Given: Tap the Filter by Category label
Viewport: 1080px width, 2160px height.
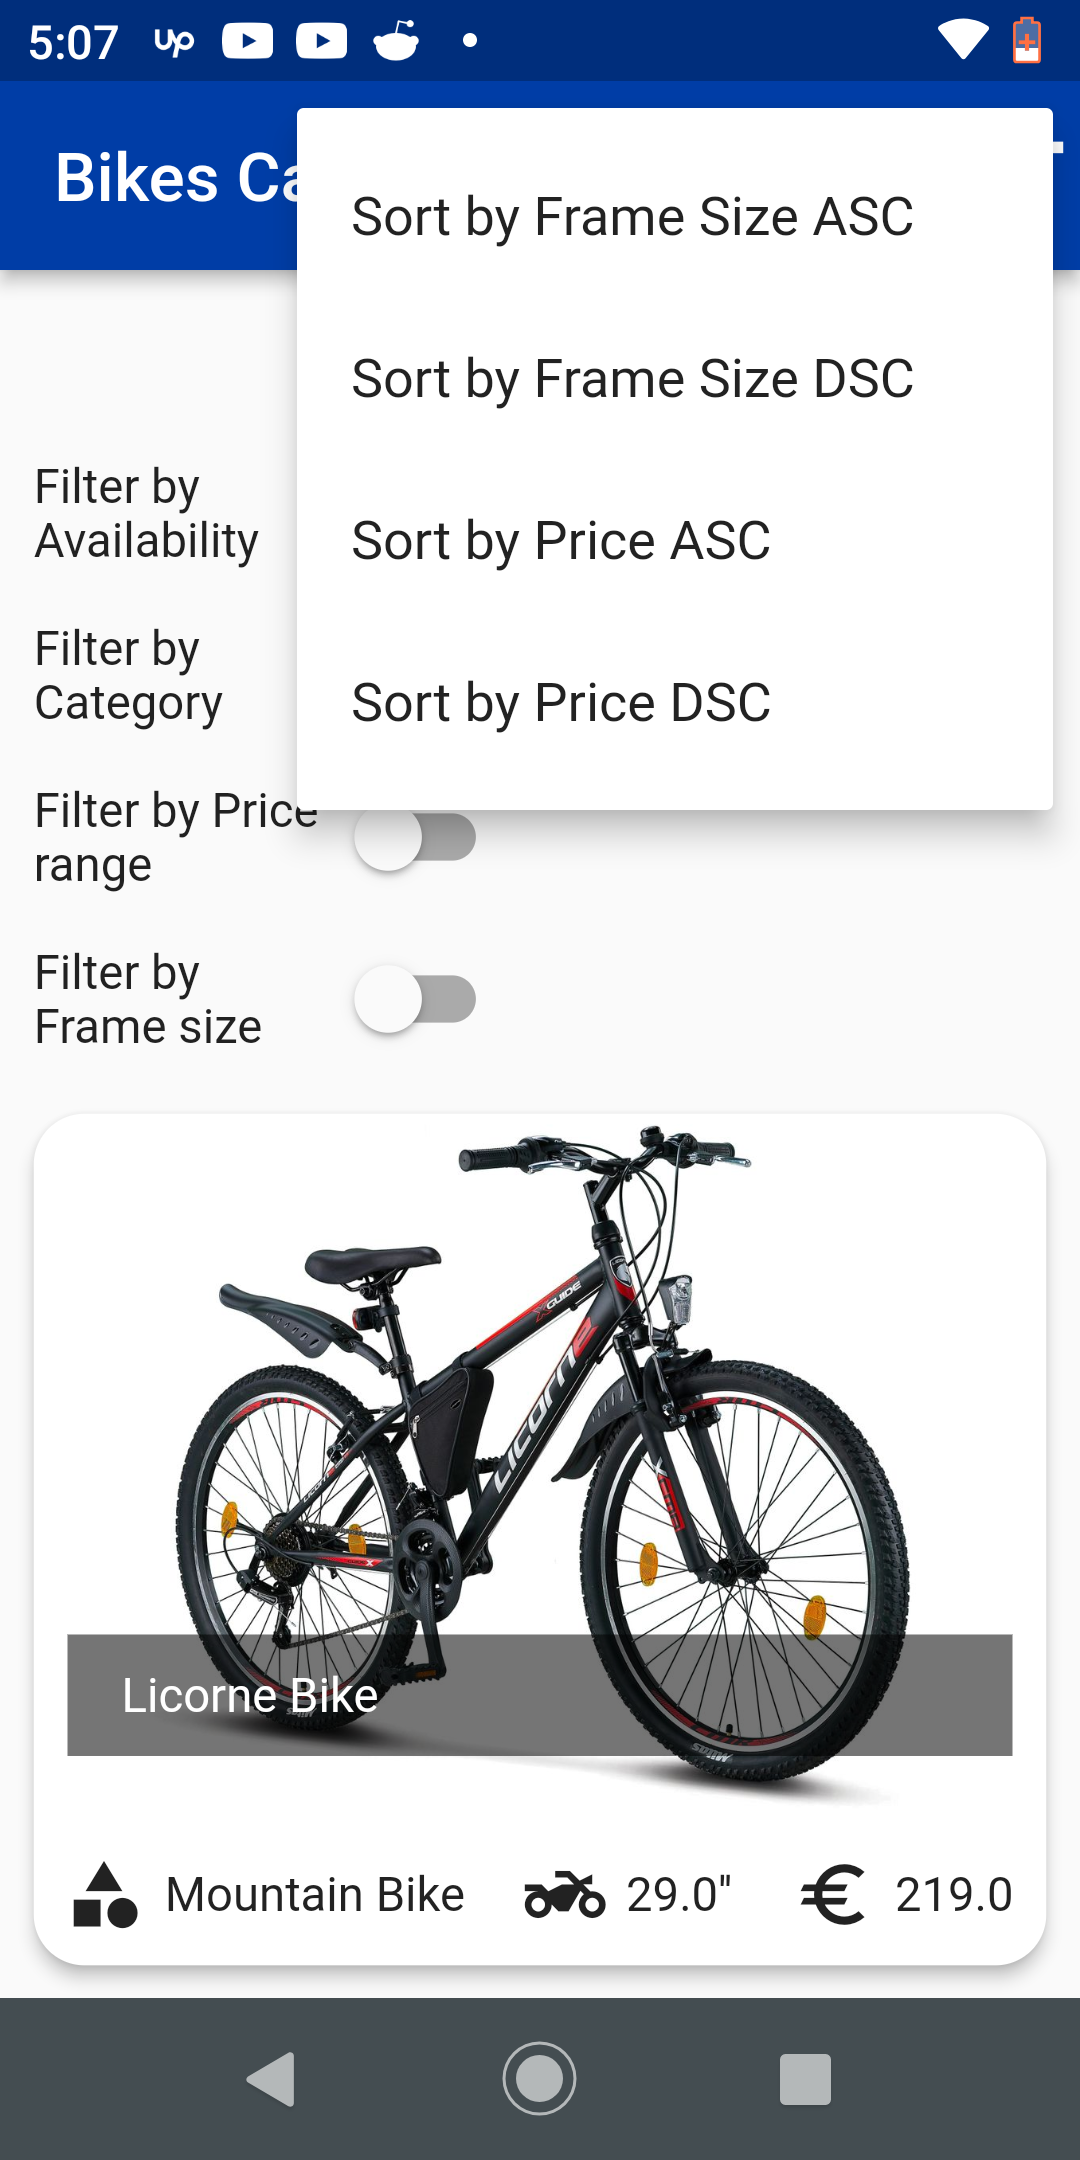Looking at the screenshot, I should 129,676.
